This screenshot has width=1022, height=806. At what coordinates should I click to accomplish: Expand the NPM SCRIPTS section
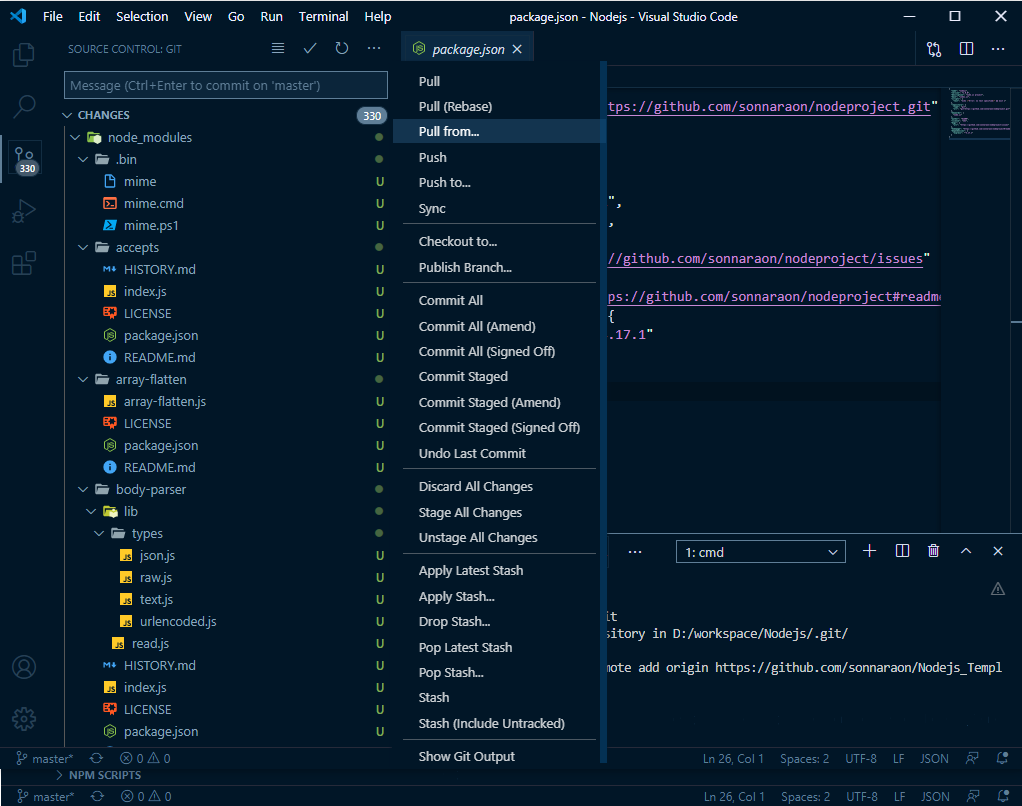pos(59,775)
